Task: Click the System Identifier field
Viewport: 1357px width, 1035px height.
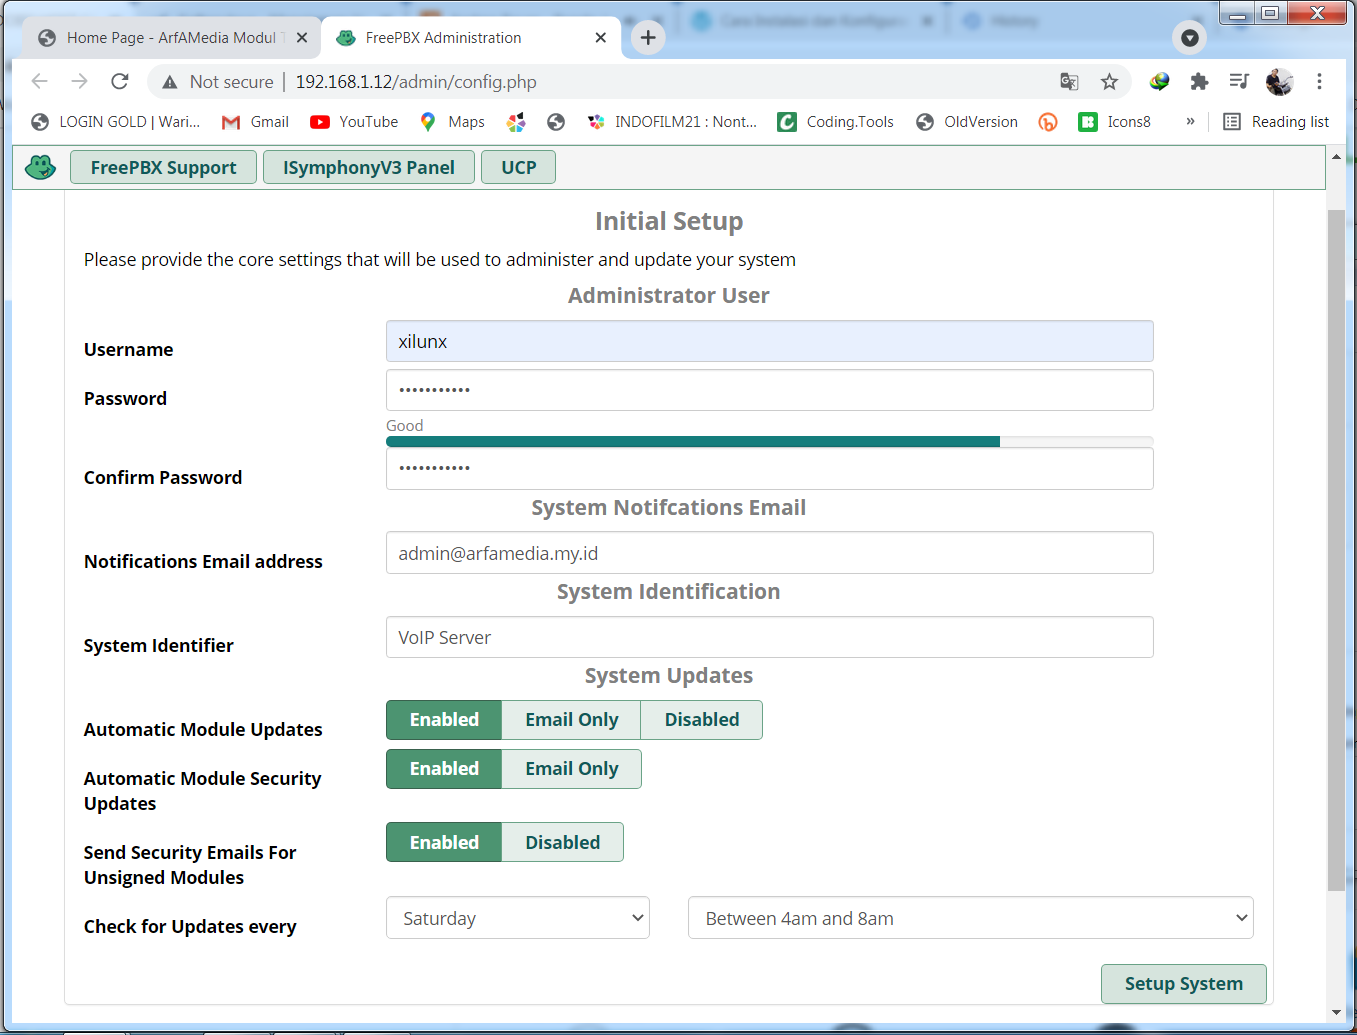Action: coord(769,637)
